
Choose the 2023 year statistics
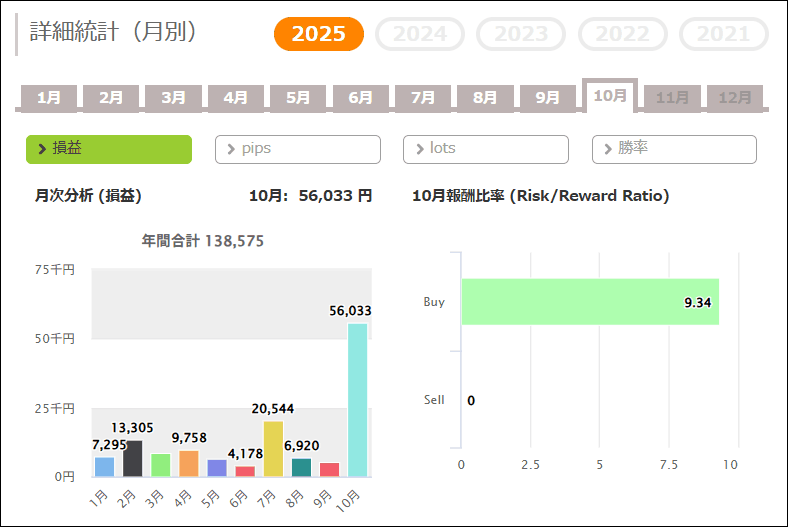(x=521, y=34)
